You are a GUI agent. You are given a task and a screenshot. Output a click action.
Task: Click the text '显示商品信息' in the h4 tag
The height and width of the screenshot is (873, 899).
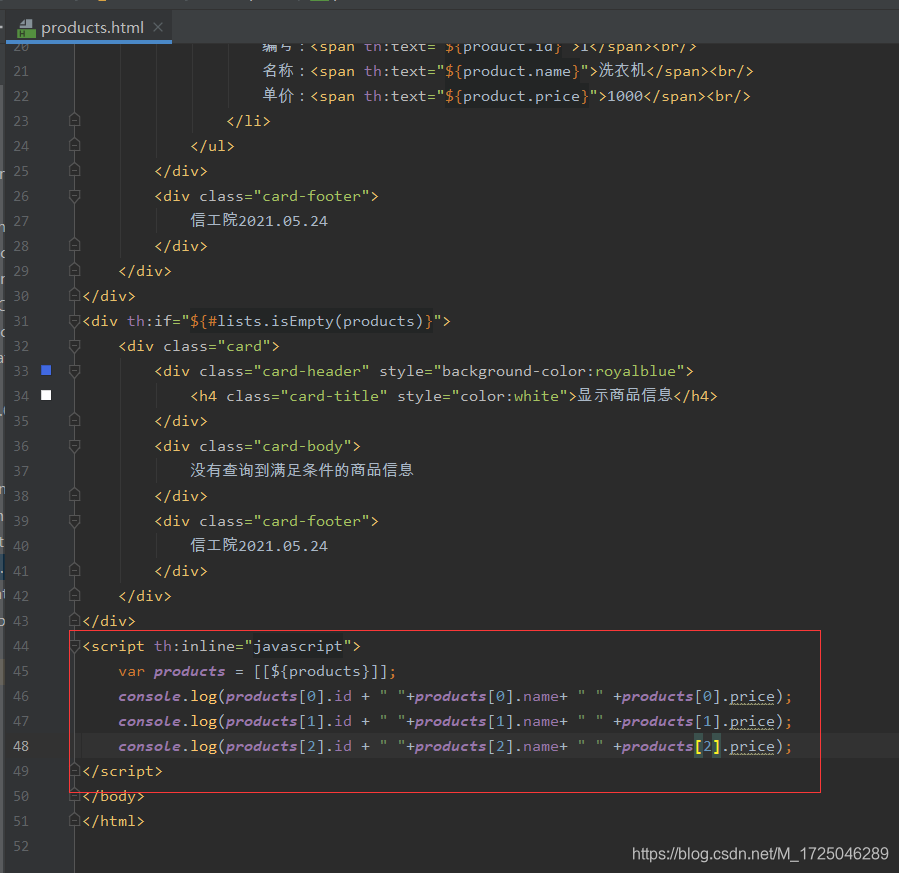point(625,396)
